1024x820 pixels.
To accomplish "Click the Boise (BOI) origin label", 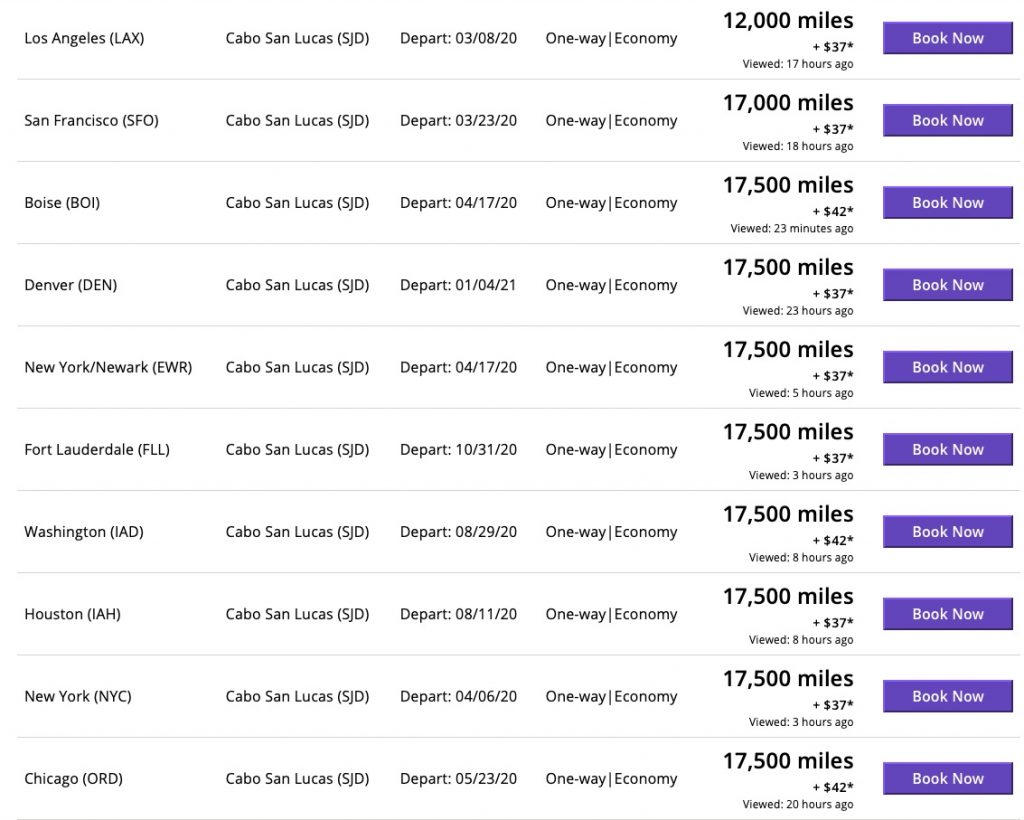I will pos(62,203).
